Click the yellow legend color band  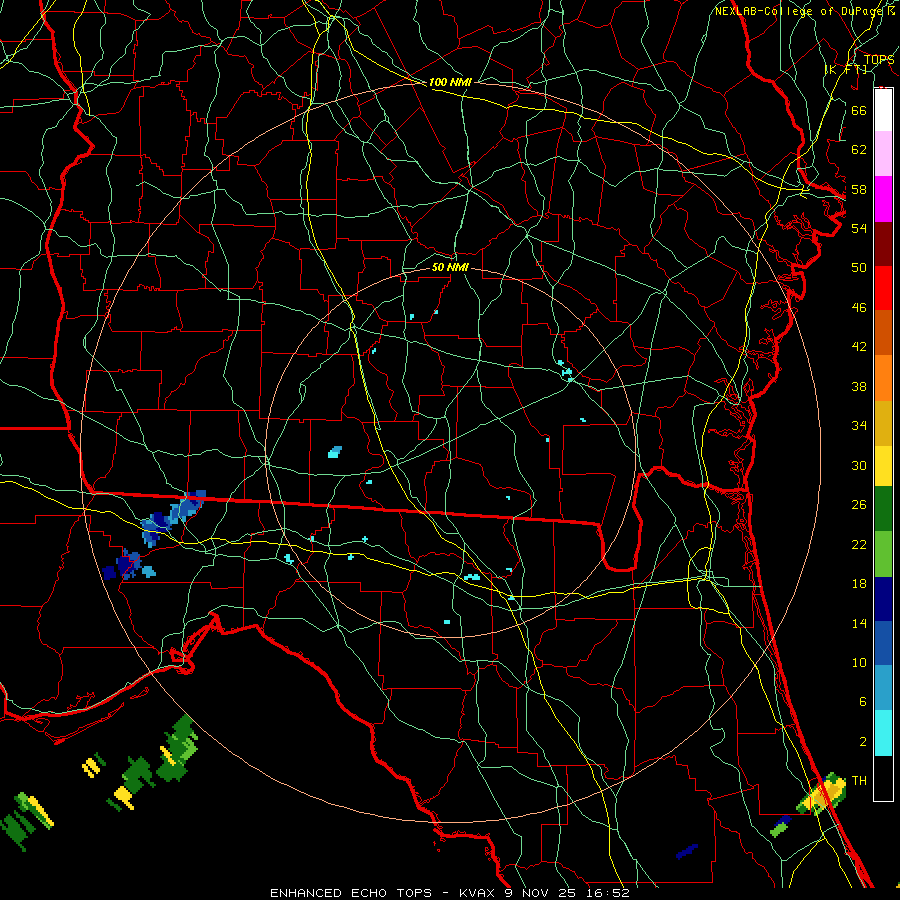click(x=883, y=465)
